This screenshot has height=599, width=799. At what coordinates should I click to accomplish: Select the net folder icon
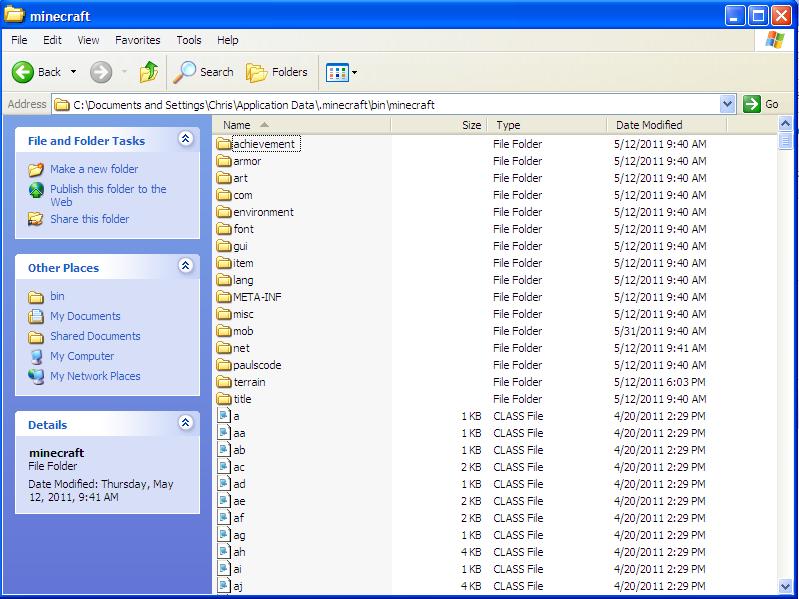click(224, 348)
